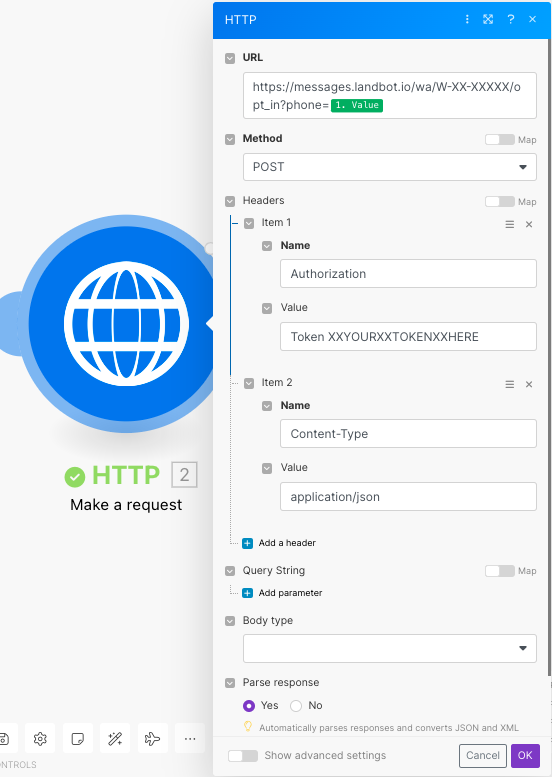Open the Body type dropdown

(389, 648)
